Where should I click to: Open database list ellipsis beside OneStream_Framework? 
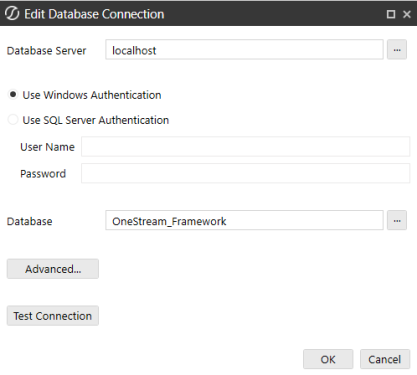(x=397, y=220)
